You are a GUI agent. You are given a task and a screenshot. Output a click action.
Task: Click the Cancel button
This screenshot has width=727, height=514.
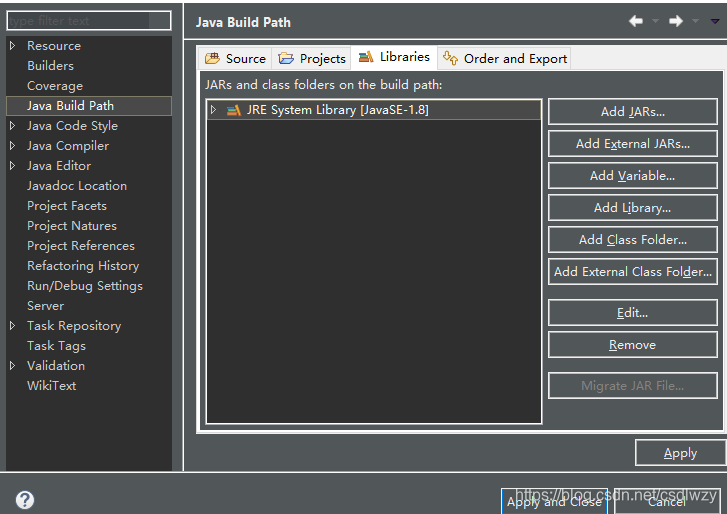pyautogui.click(x=667, y=501)
